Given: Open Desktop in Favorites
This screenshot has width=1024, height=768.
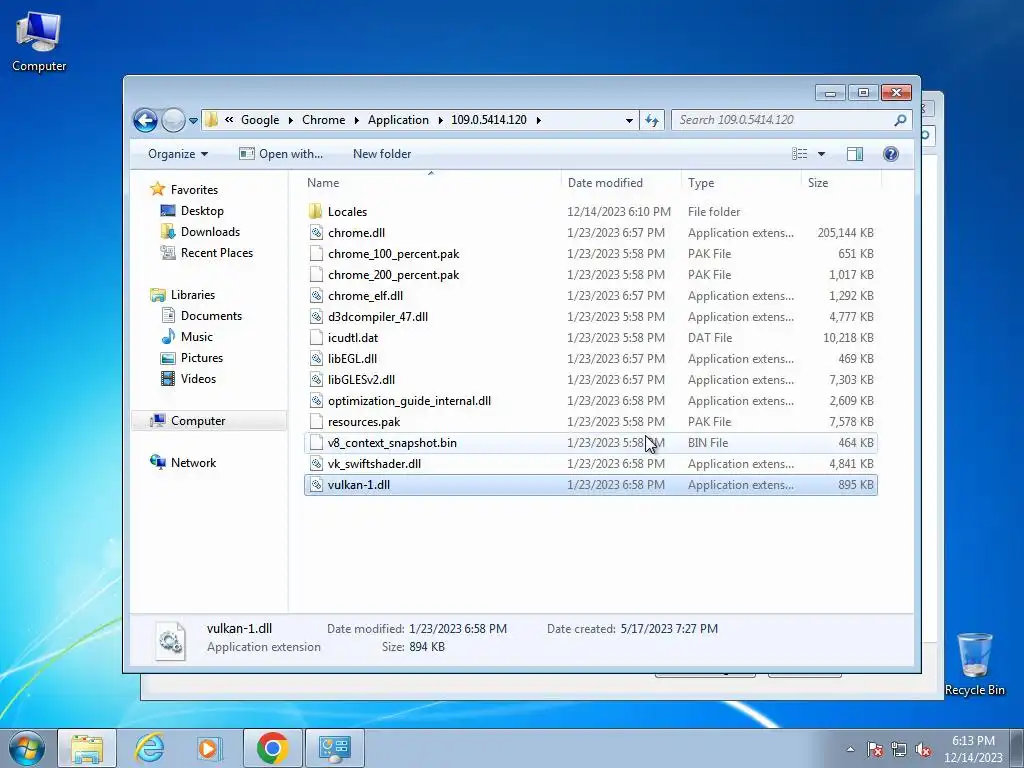Looking at the screenshot, I should point(202,211).
